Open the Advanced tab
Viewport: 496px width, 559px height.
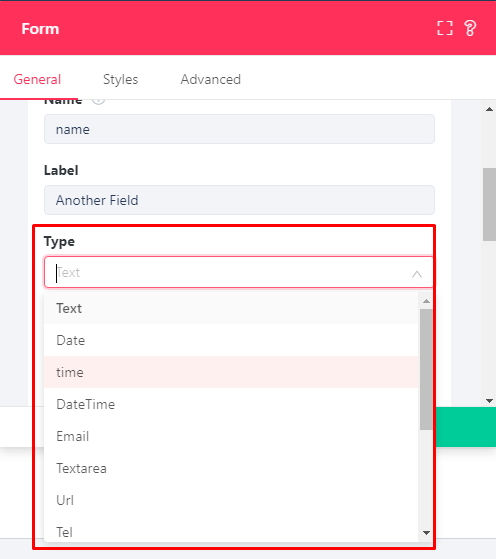pyautogui.click(x=211, y=79)
